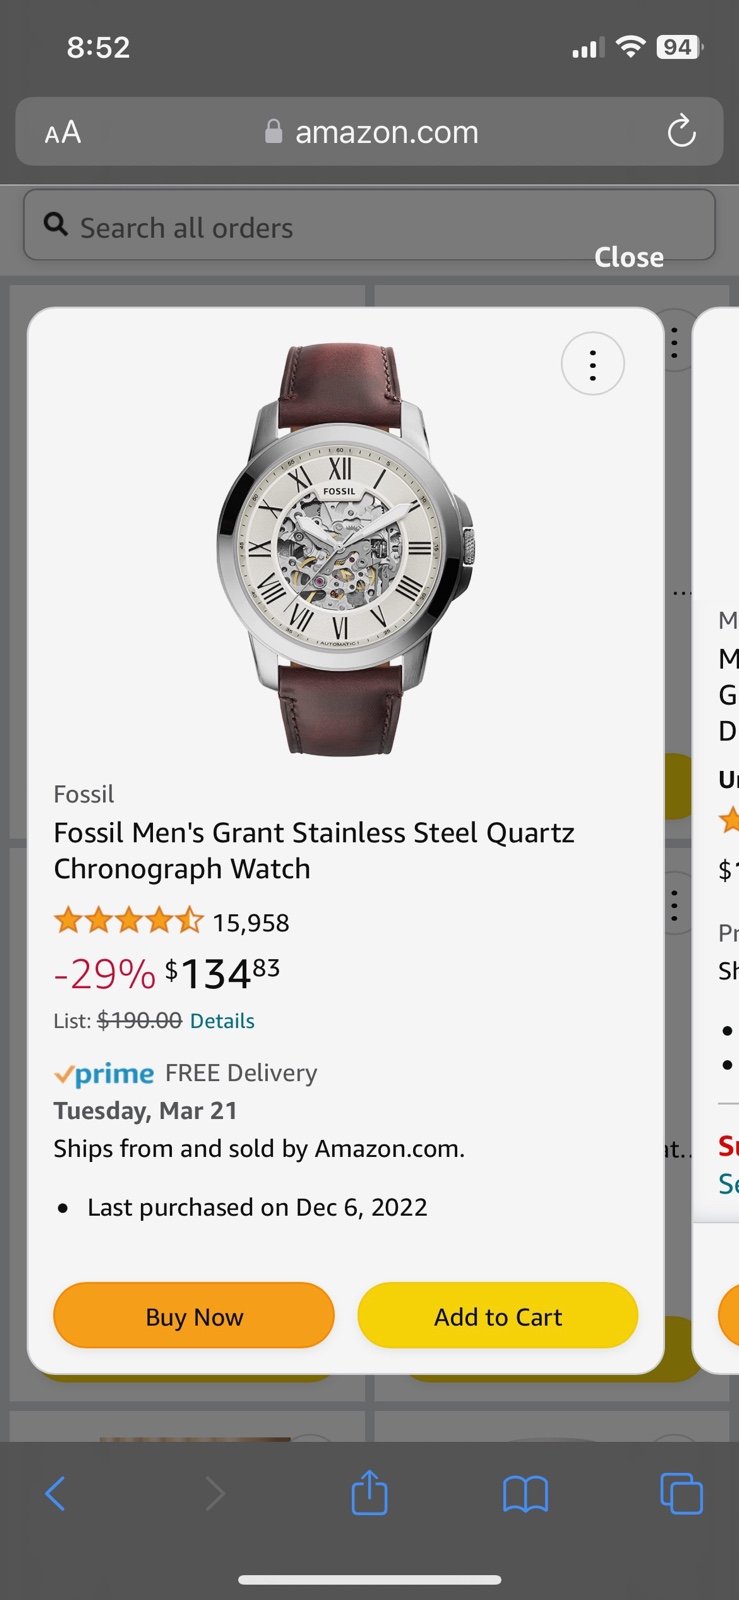Open the Fossil brand link

tap(84, 794)
